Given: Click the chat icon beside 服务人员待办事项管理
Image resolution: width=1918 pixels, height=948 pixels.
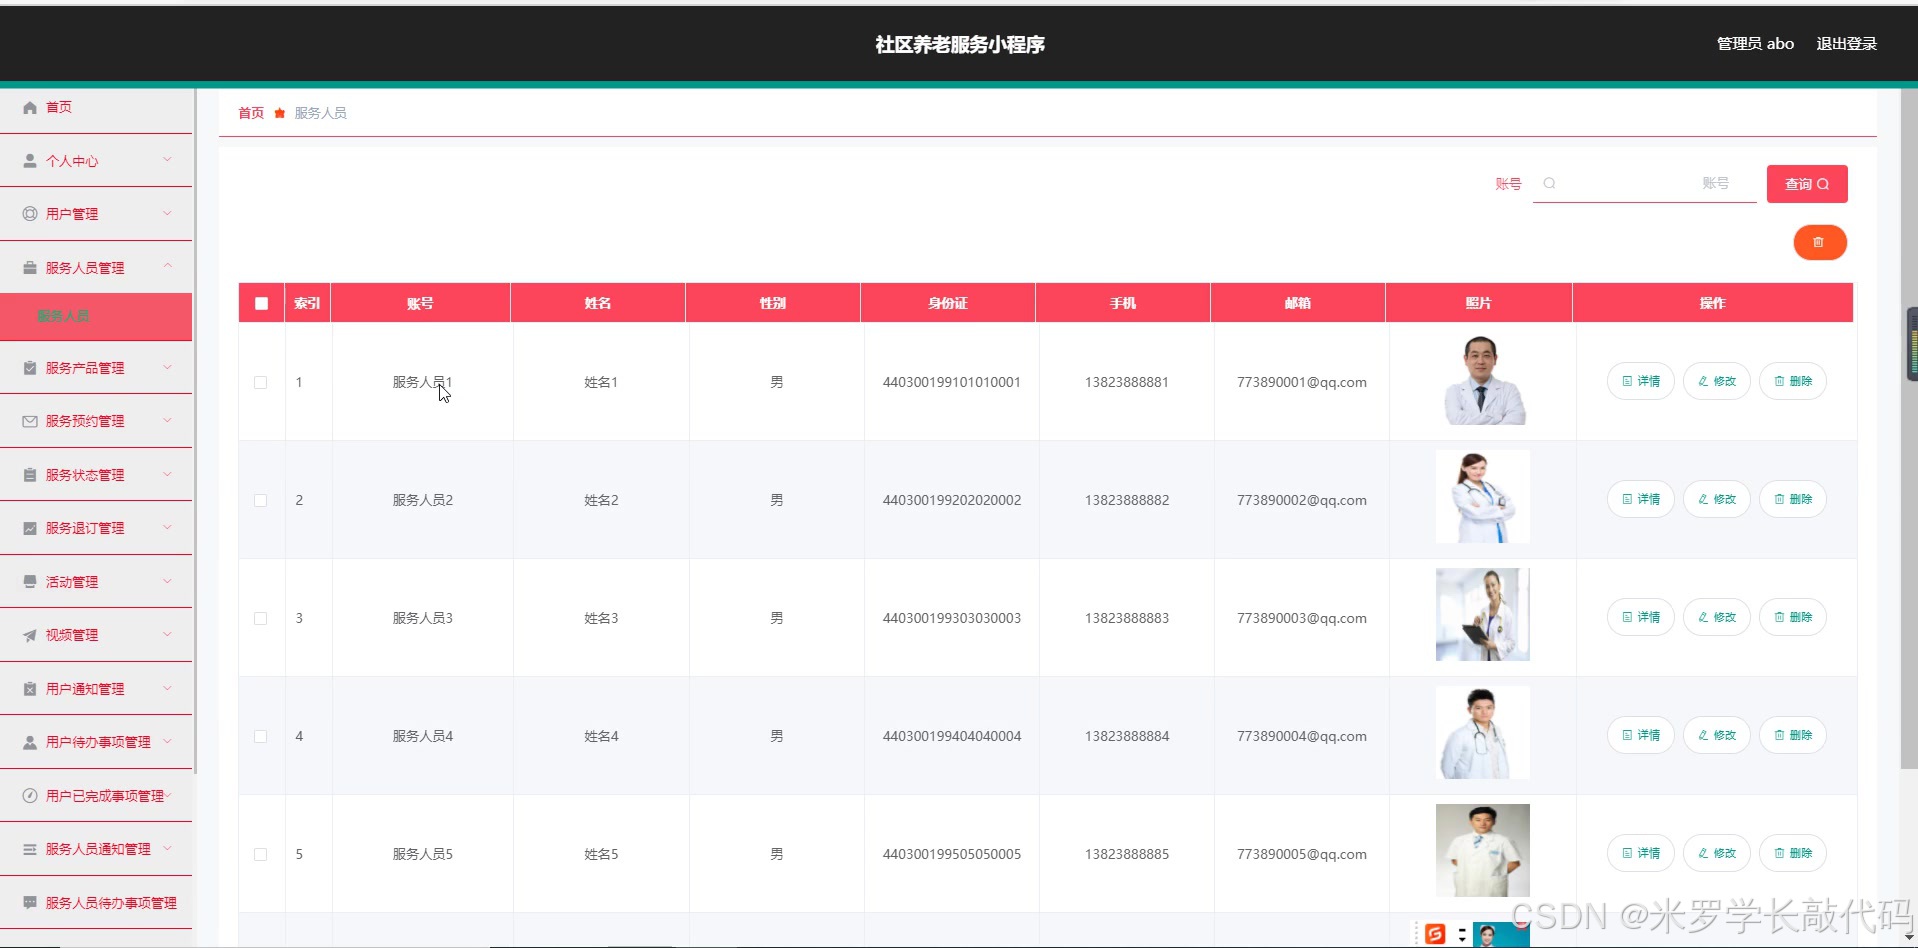Looking at the screenshot, I should coord(30,903).
